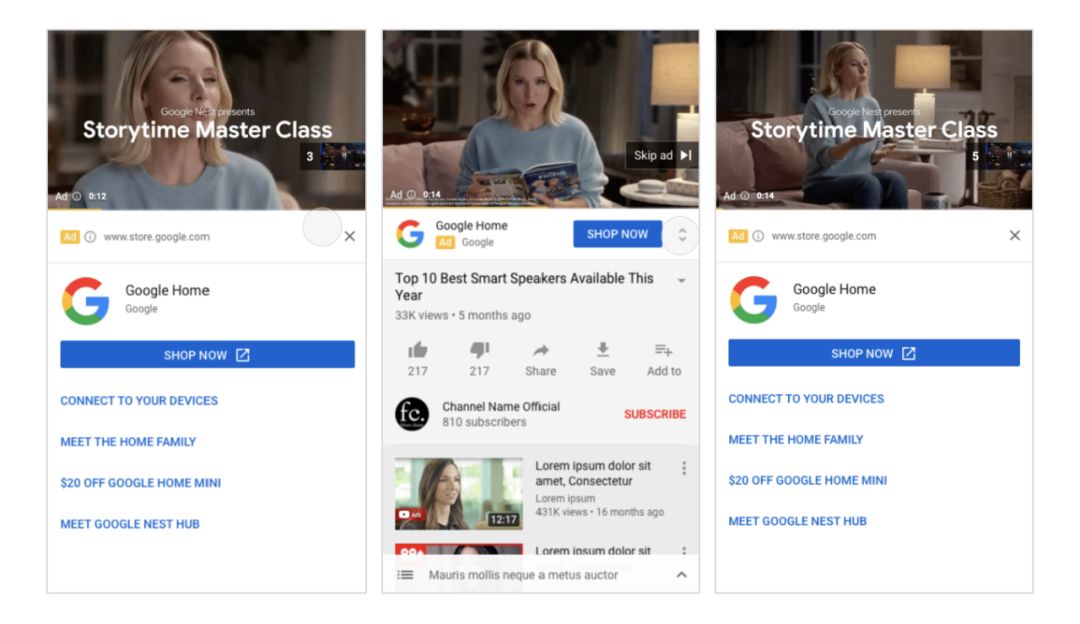Like the video with the thumbs-up icon
Screen dimensions: 1080x624
pos(417,351)
